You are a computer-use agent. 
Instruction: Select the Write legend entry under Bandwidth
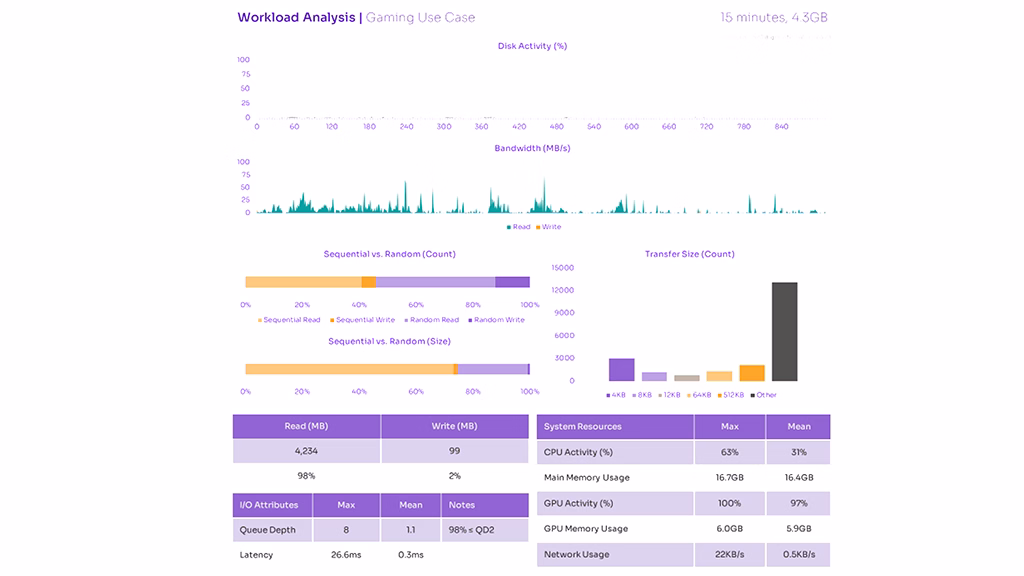click(549, 227)
